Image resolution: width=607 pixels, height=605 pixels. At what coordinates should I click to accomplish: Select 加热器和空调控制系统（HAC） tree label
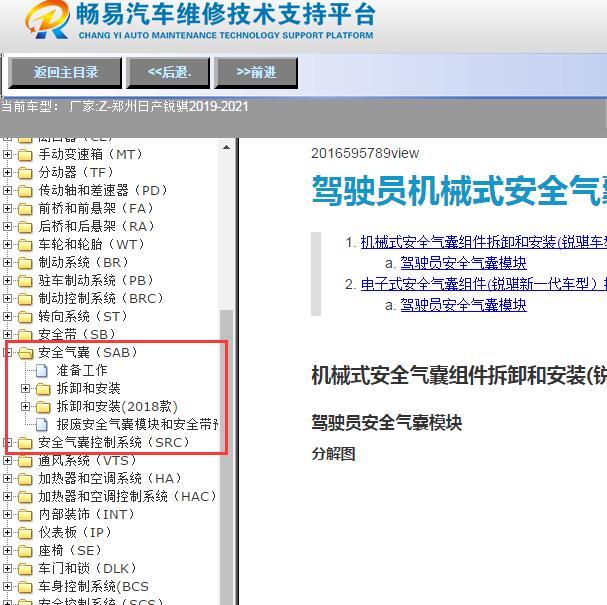(x=127, y=496)
